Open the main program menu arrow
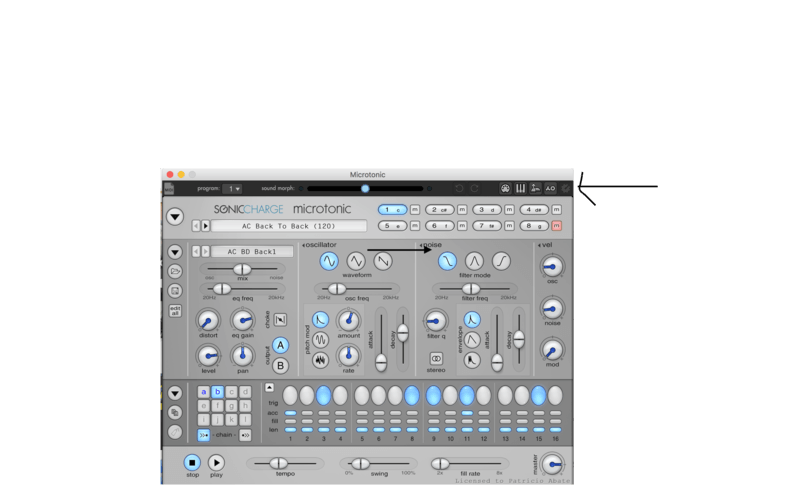Image resolution: width=800 pixels, height=500 pixels. pos(175,217)
